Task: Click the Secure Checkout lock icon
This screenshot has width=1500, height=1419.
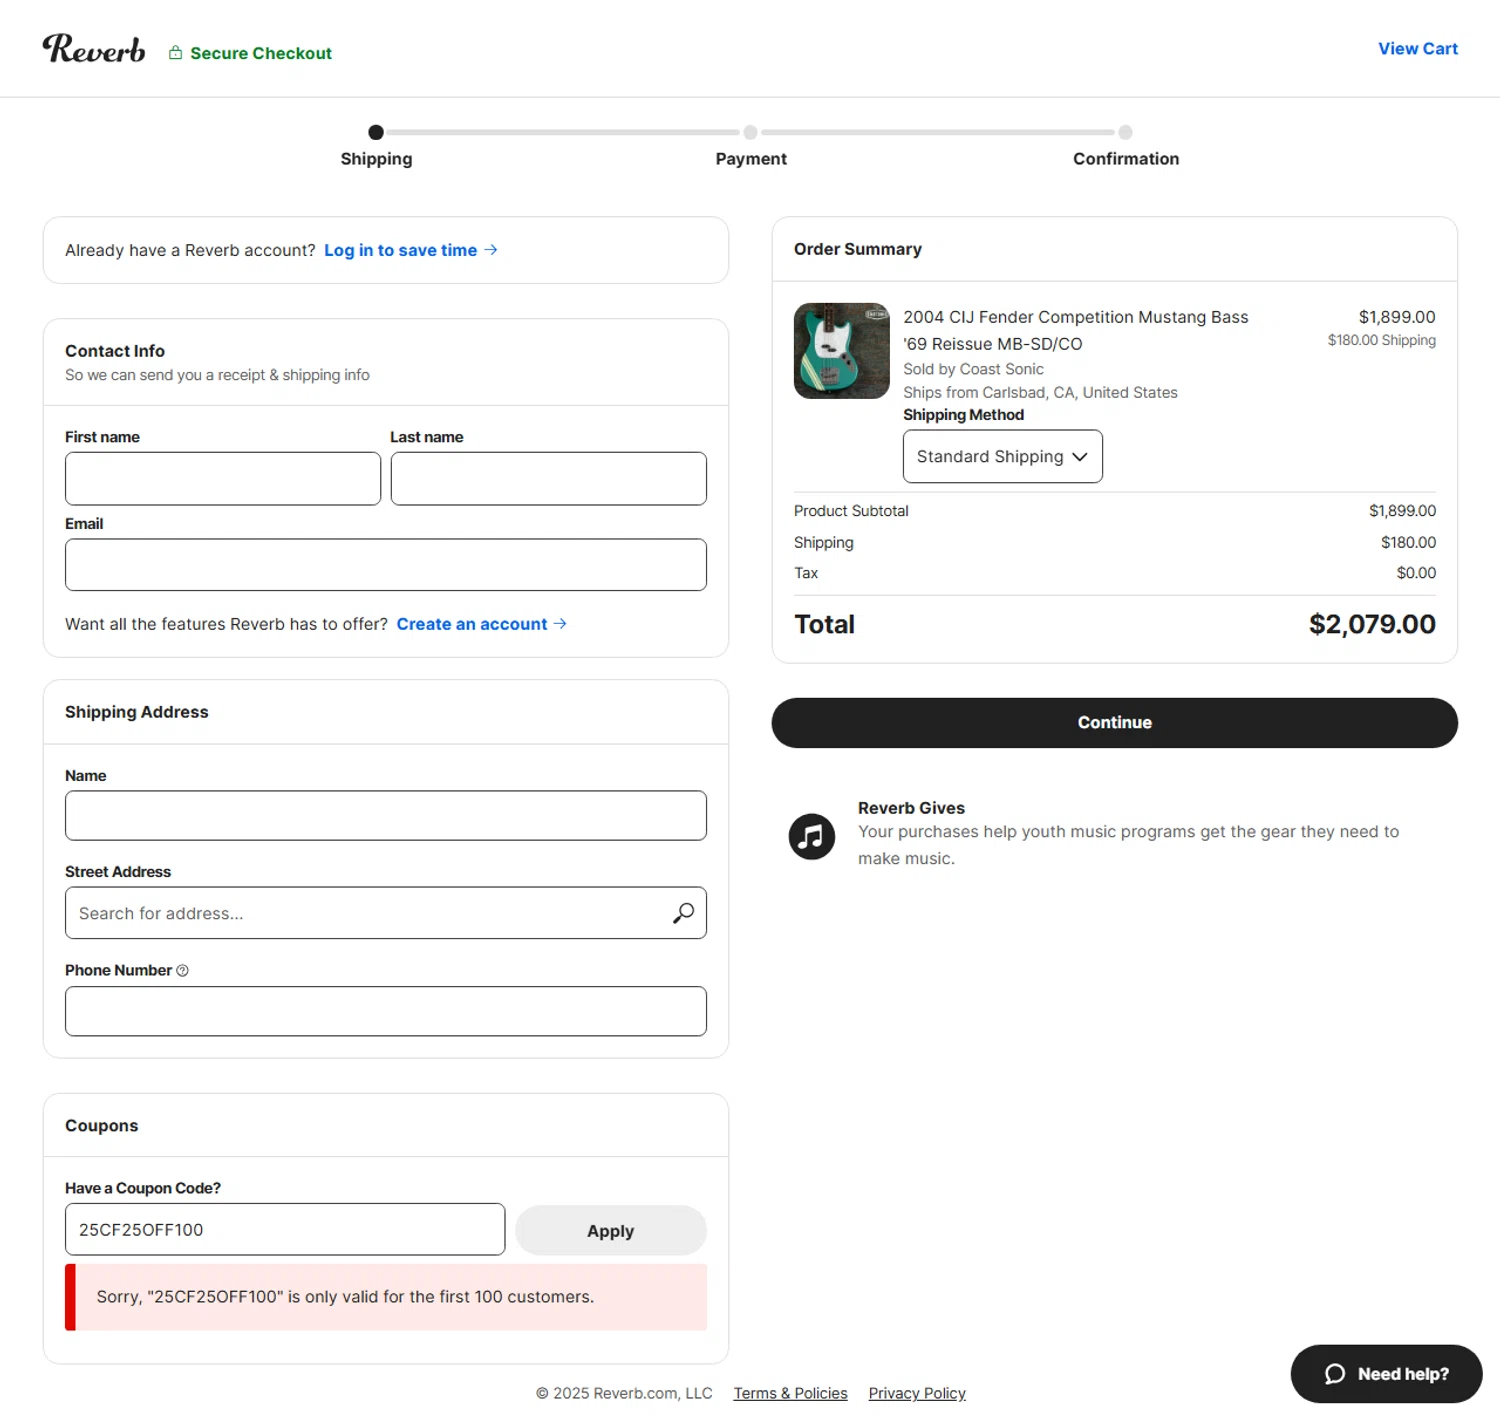Action: pos(176,53)
